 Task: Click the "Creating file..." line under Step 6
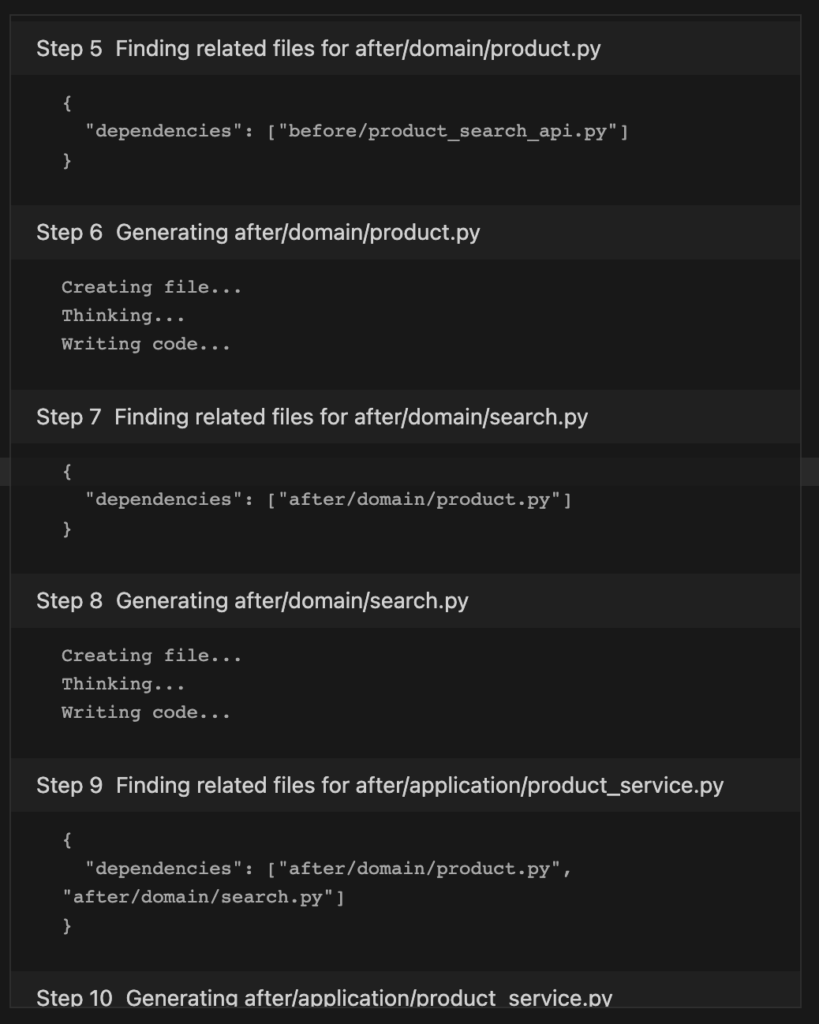152,287
